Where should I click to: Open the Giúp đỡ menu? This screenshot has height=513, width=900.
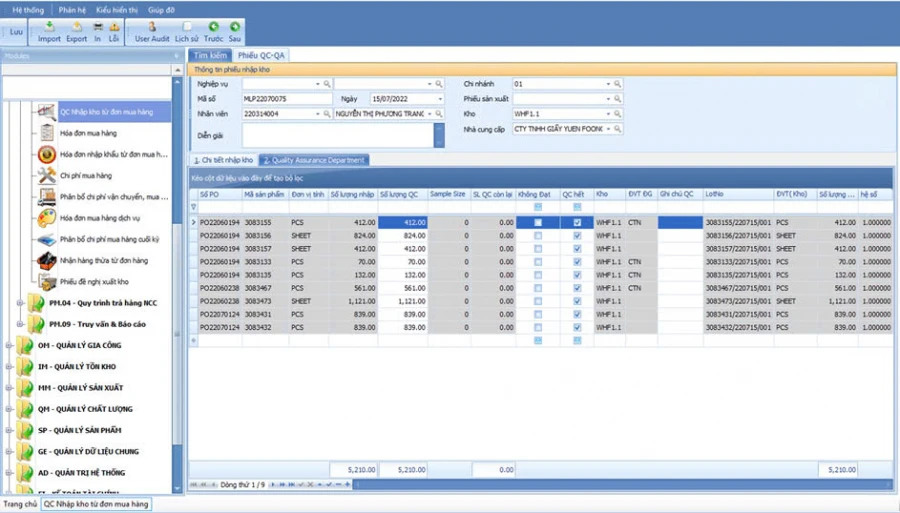coord(161,10)
